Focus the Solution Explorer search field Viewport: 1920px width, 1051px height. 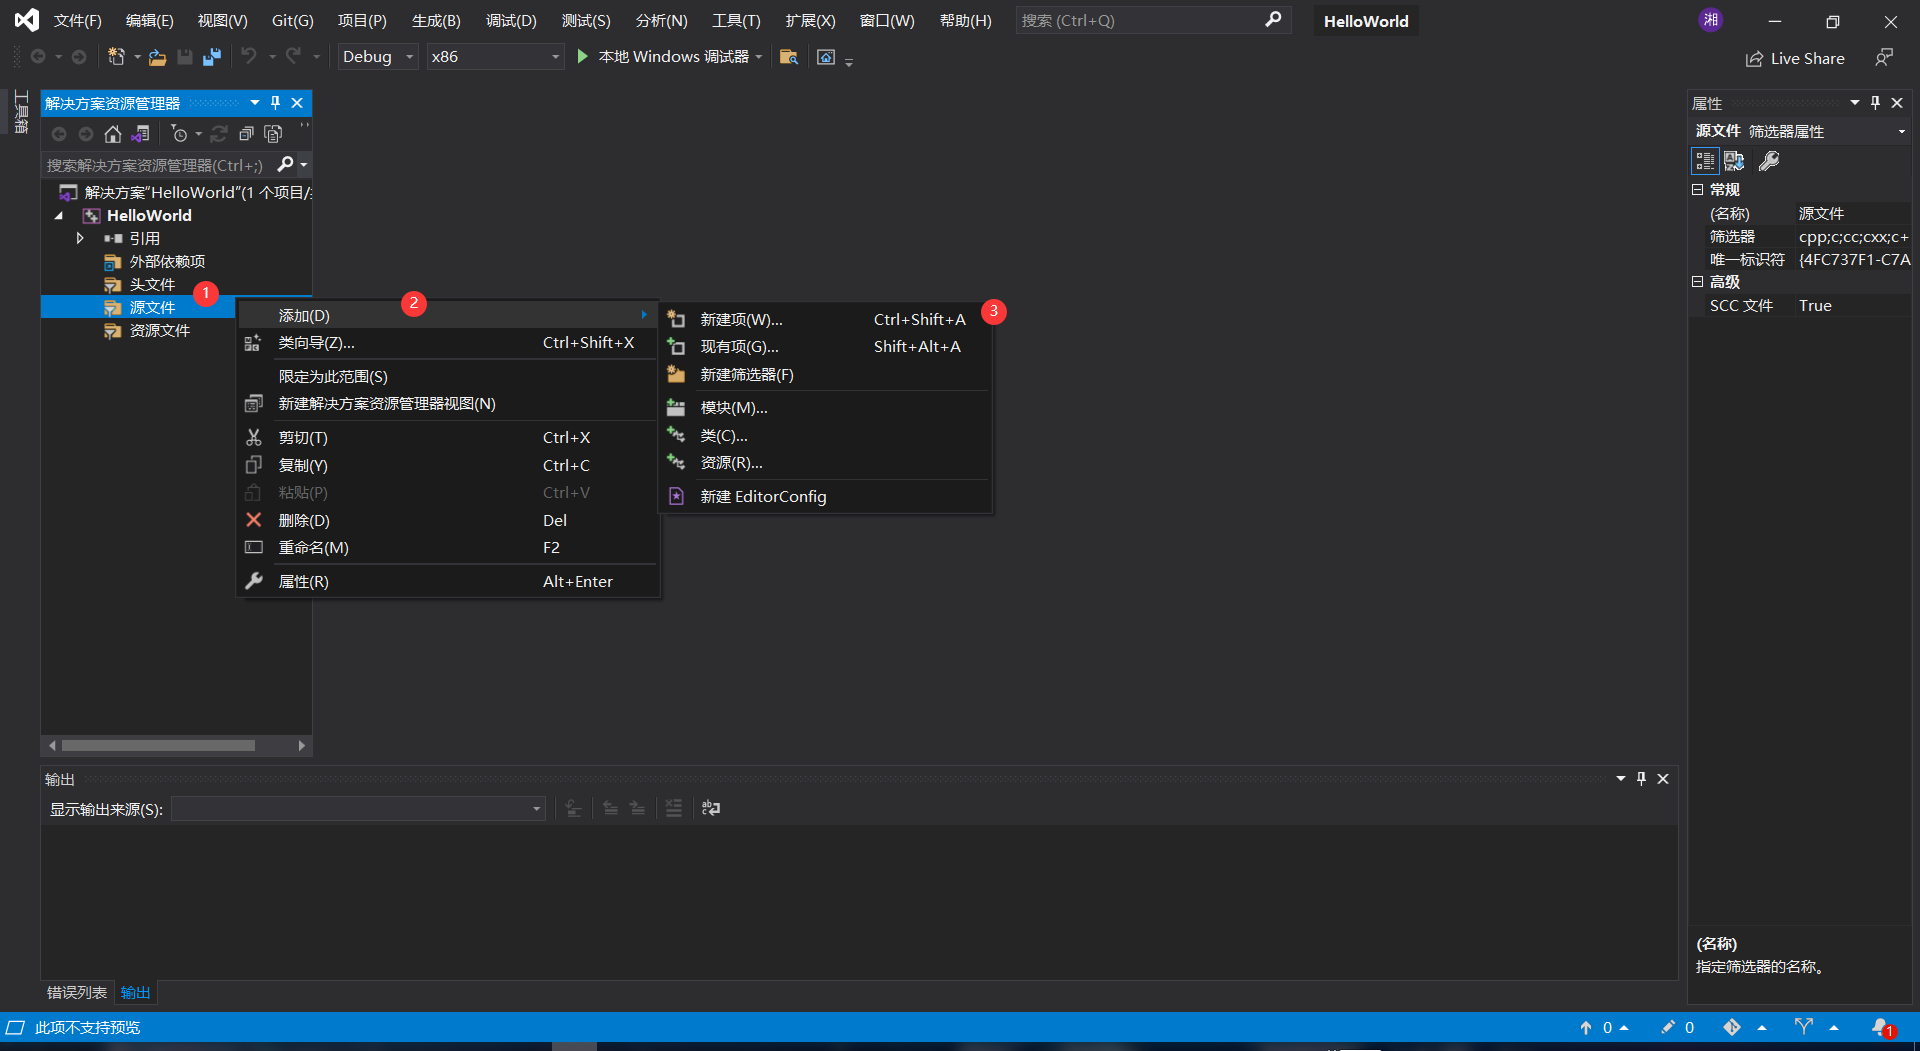tap(155, 165)
